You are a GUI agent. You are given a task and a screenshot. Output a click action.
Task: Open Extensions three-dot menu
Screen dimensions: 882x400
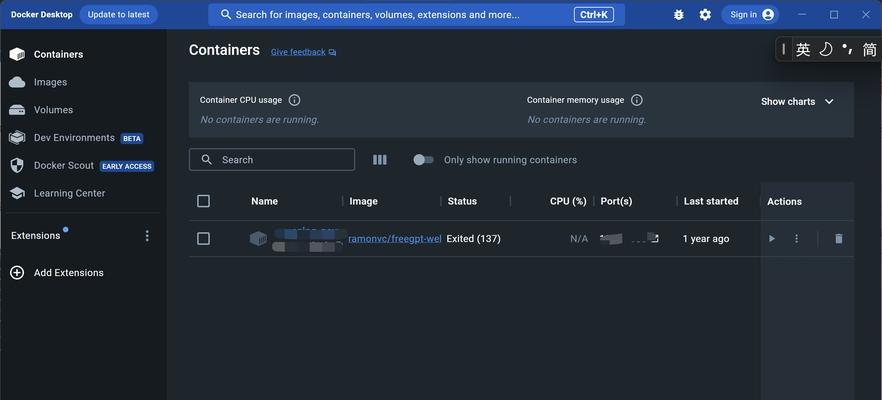(x=147, y=236)
